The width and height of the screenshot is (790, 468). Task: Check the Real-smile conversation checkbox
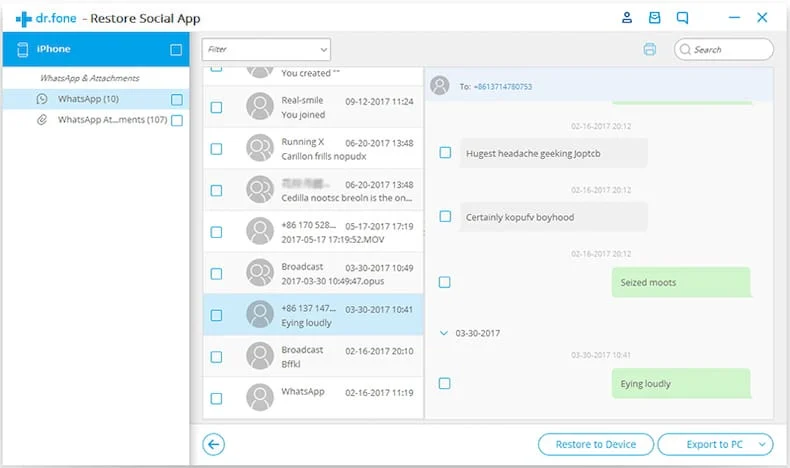point(216,107)
